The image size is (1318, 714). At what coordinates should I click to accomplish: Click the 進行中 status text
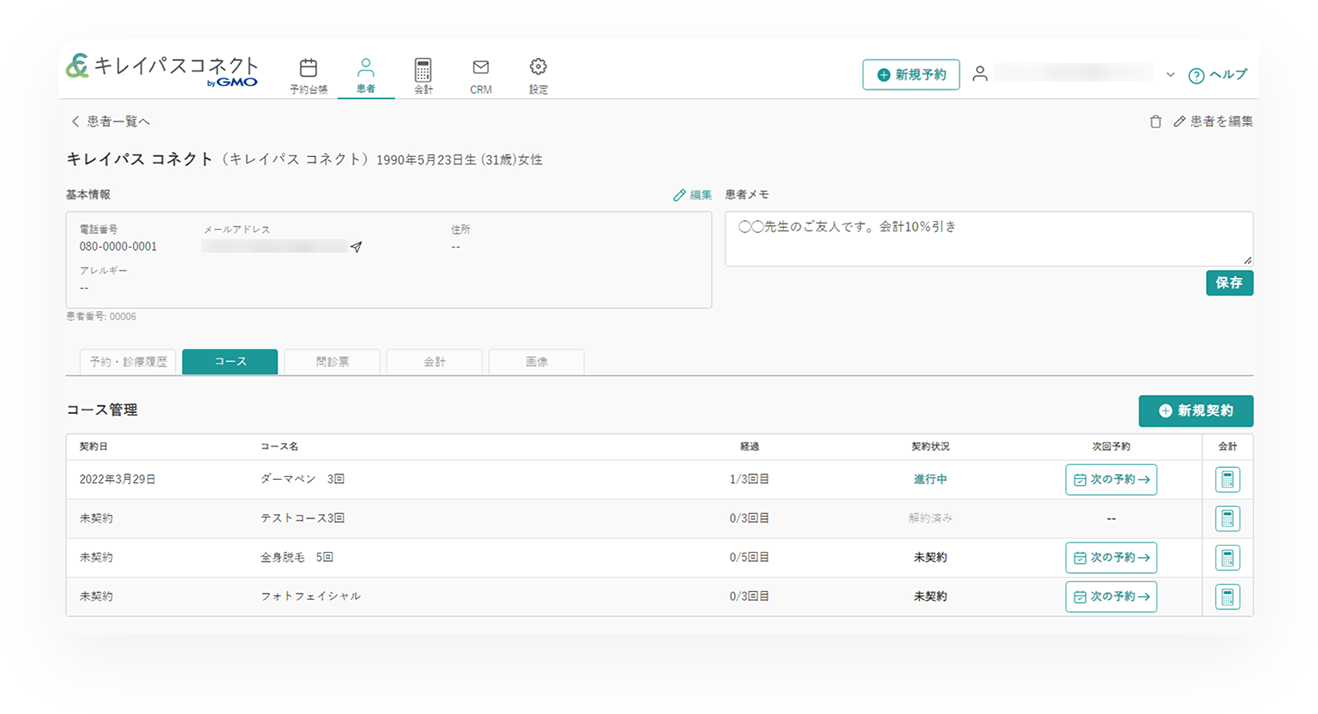930,480
